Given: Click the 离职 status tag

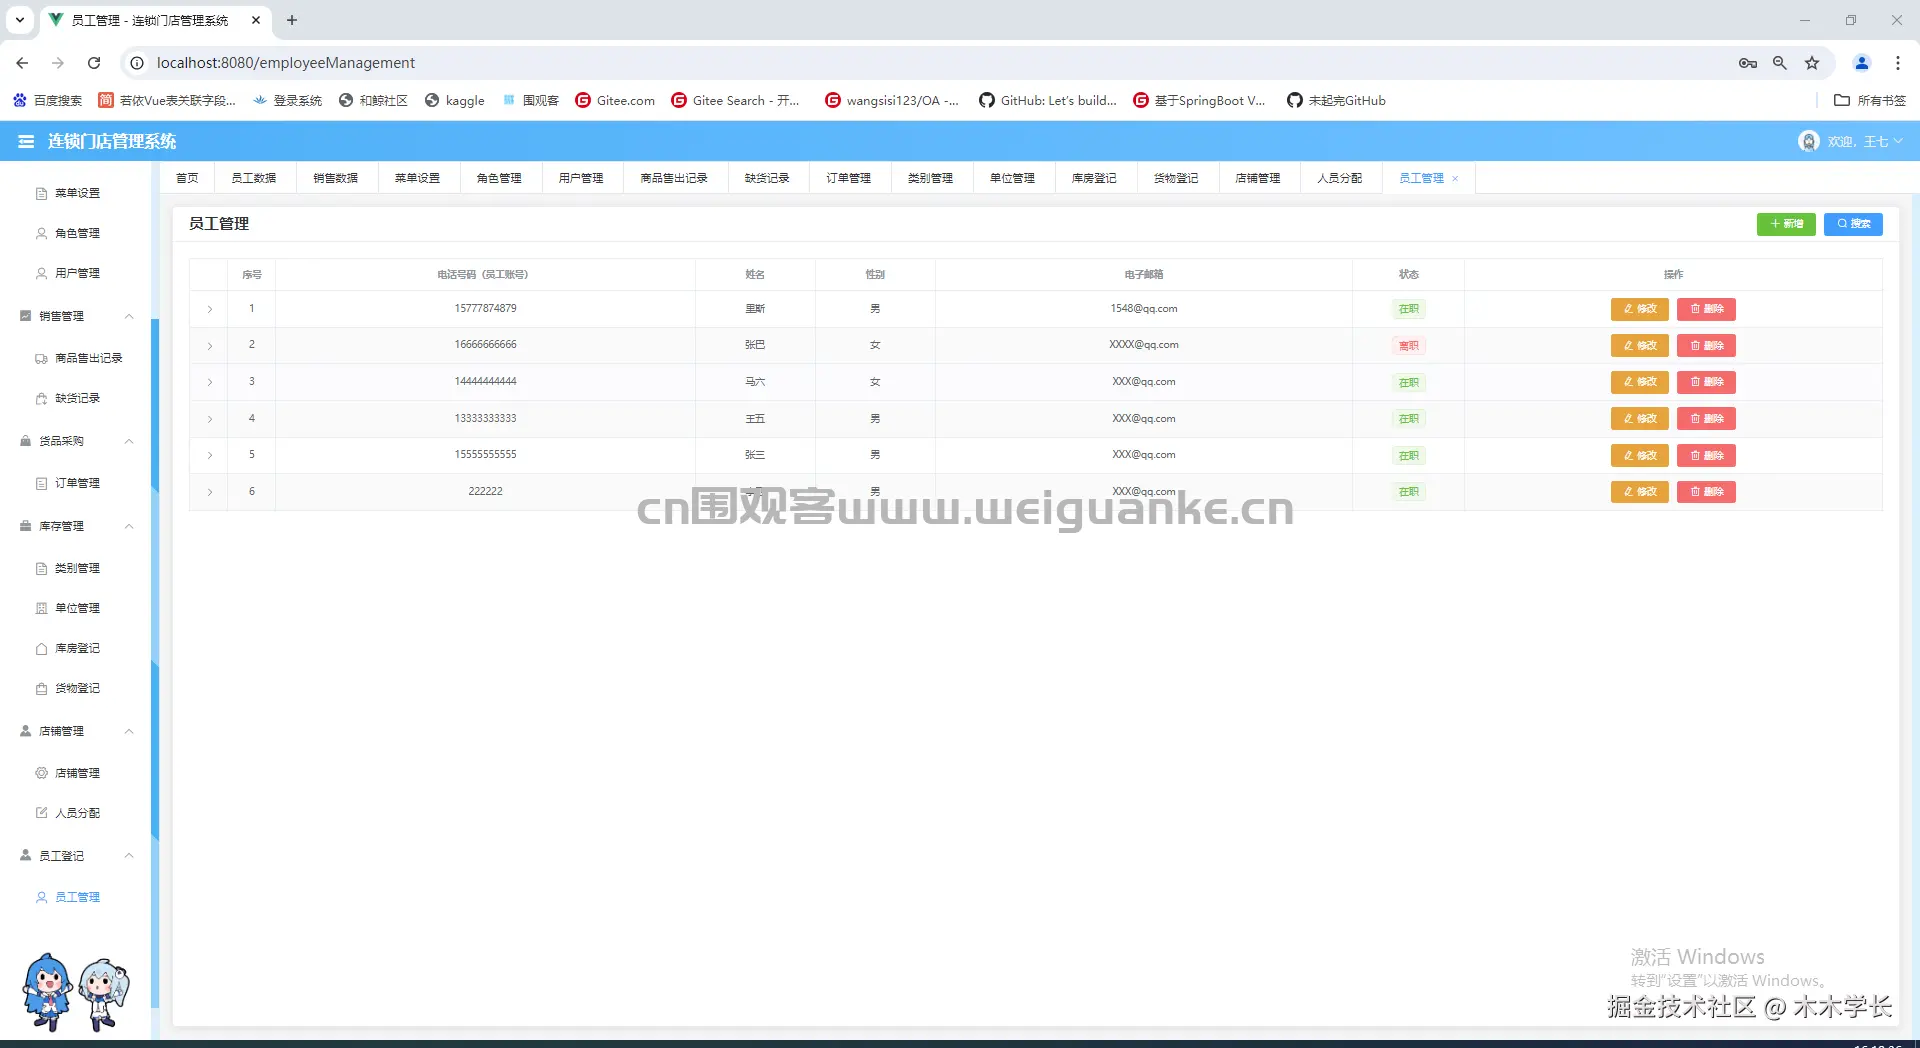Looking at the screenshot, I should [x=1408, y=346].
